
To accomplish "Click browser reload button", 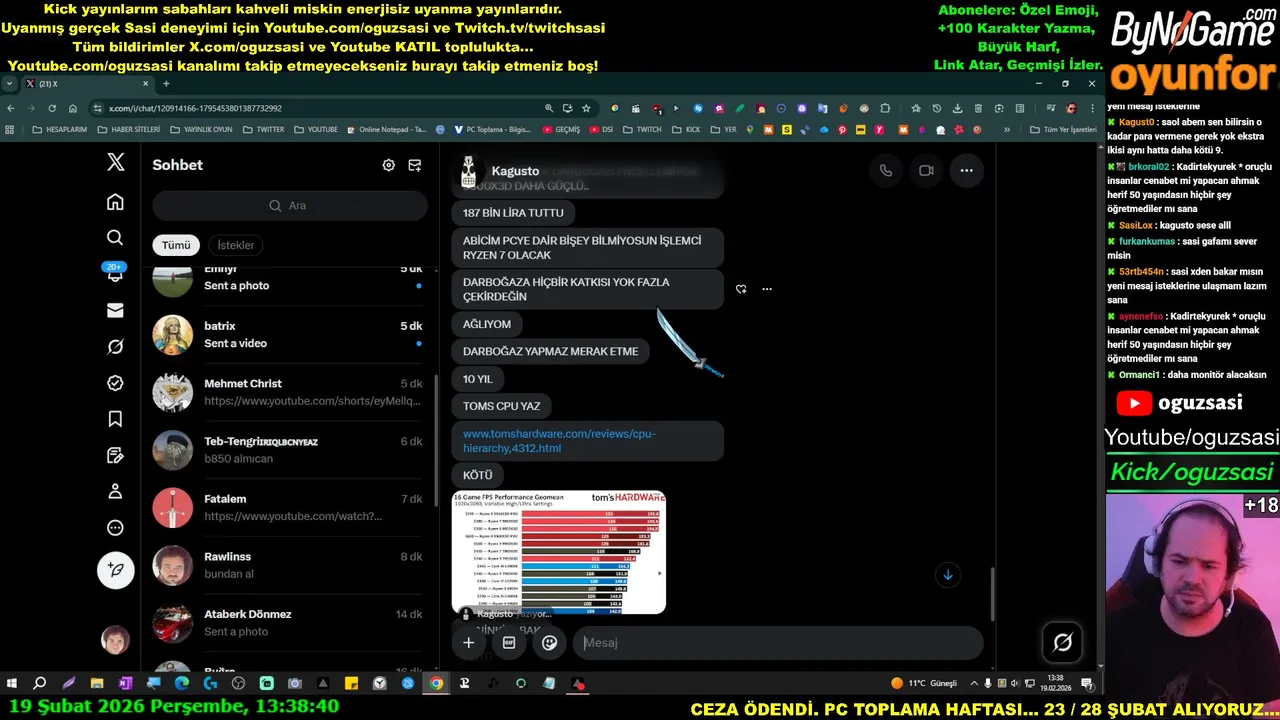I will coord(52,108).
